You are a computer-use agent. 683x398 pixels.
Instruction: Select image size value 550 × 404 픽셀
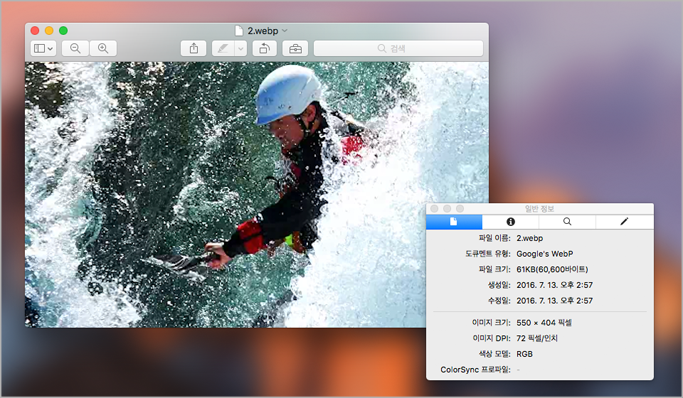[x=544, y=323]
